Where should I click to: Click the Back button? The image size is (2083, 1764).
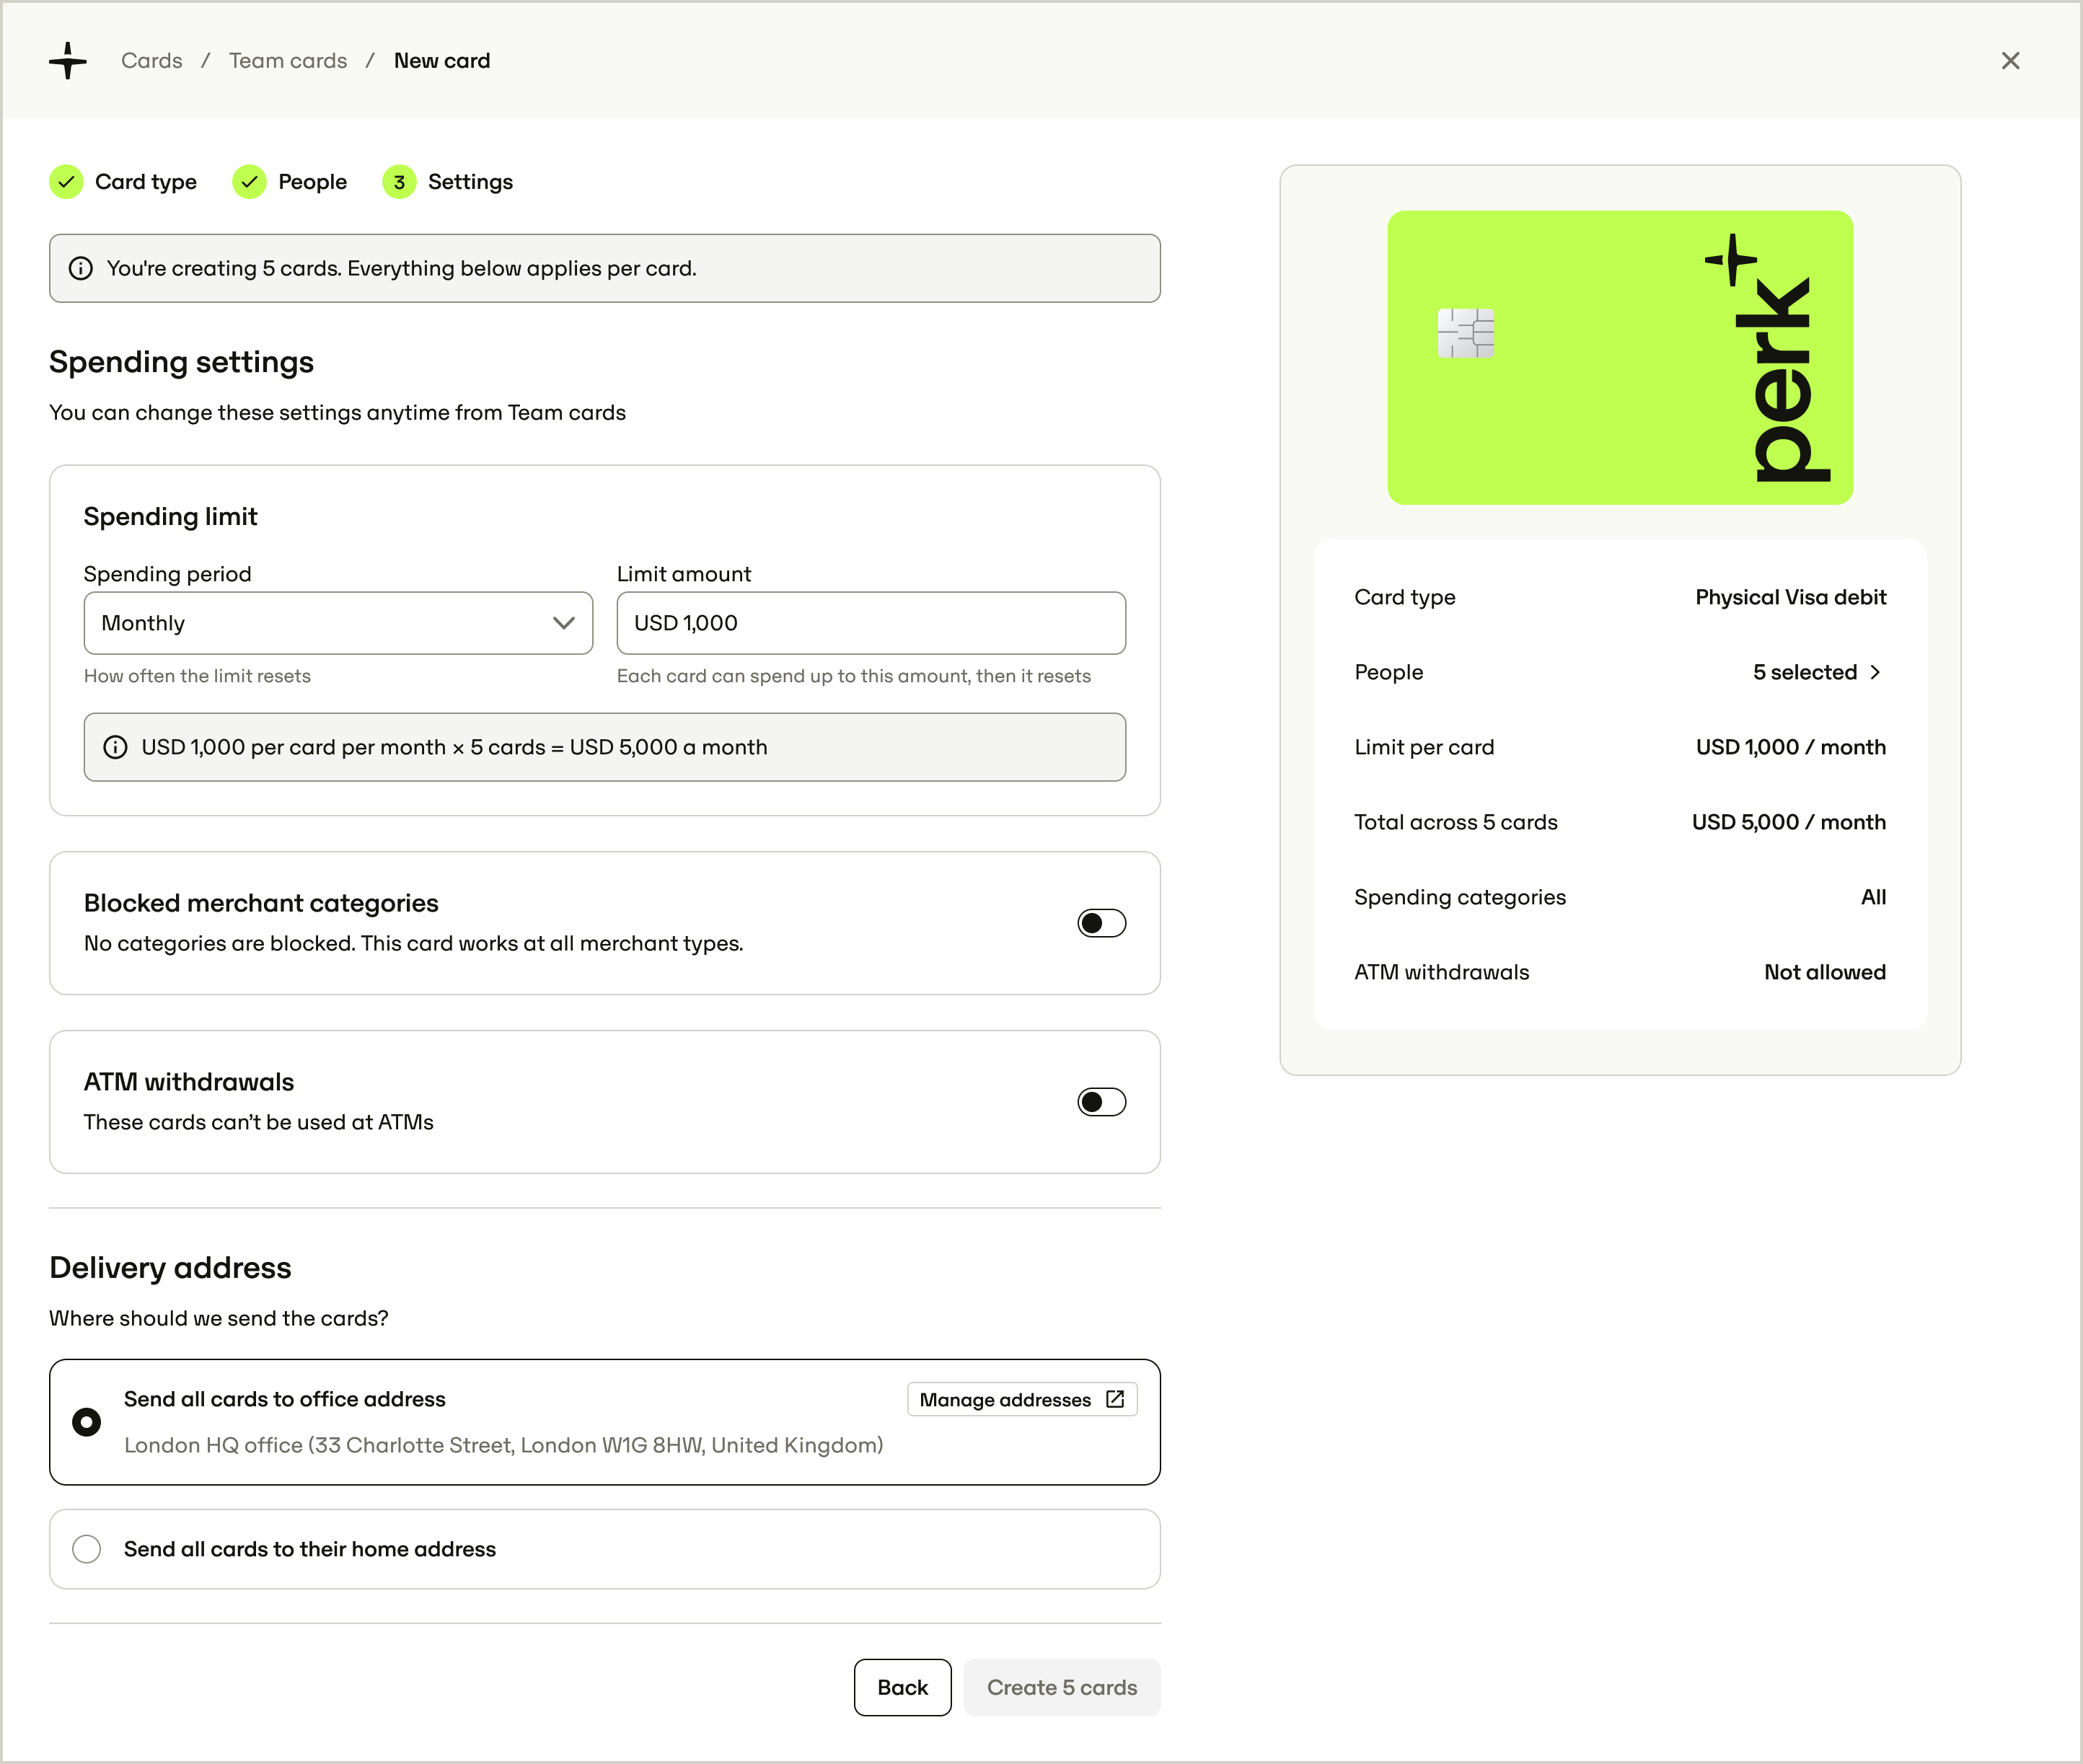coord(902,1688)
